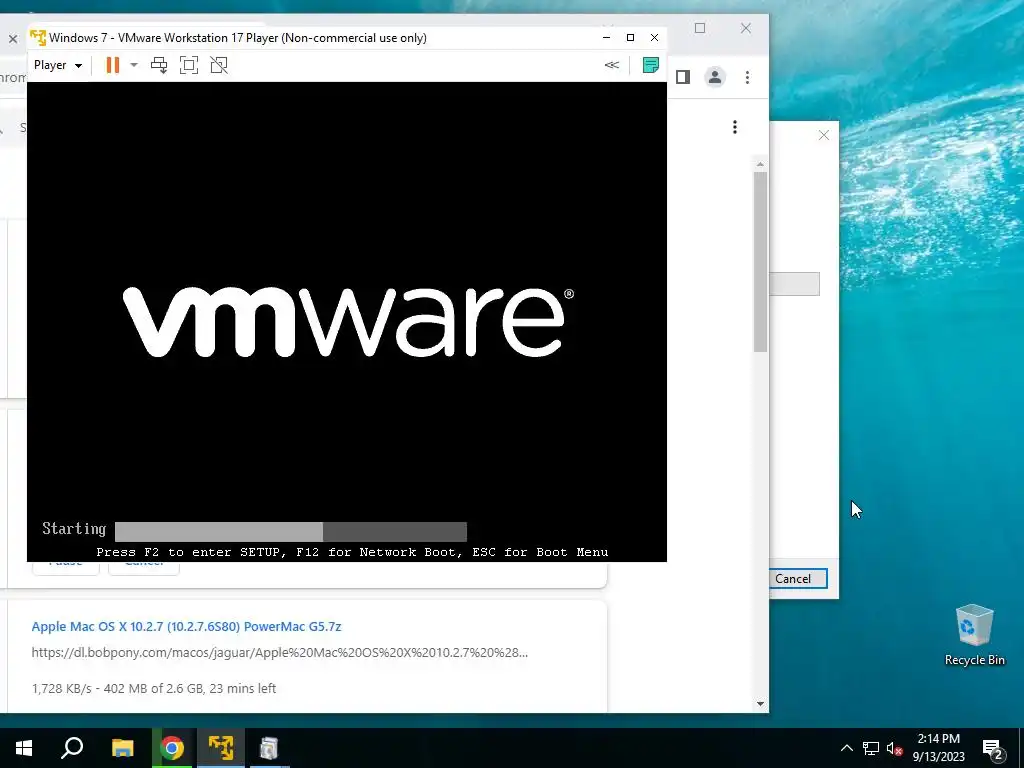The image size is (1024, 768).
Task: Click the Chrome scrollbar down arrow
Action: point(760,703)
